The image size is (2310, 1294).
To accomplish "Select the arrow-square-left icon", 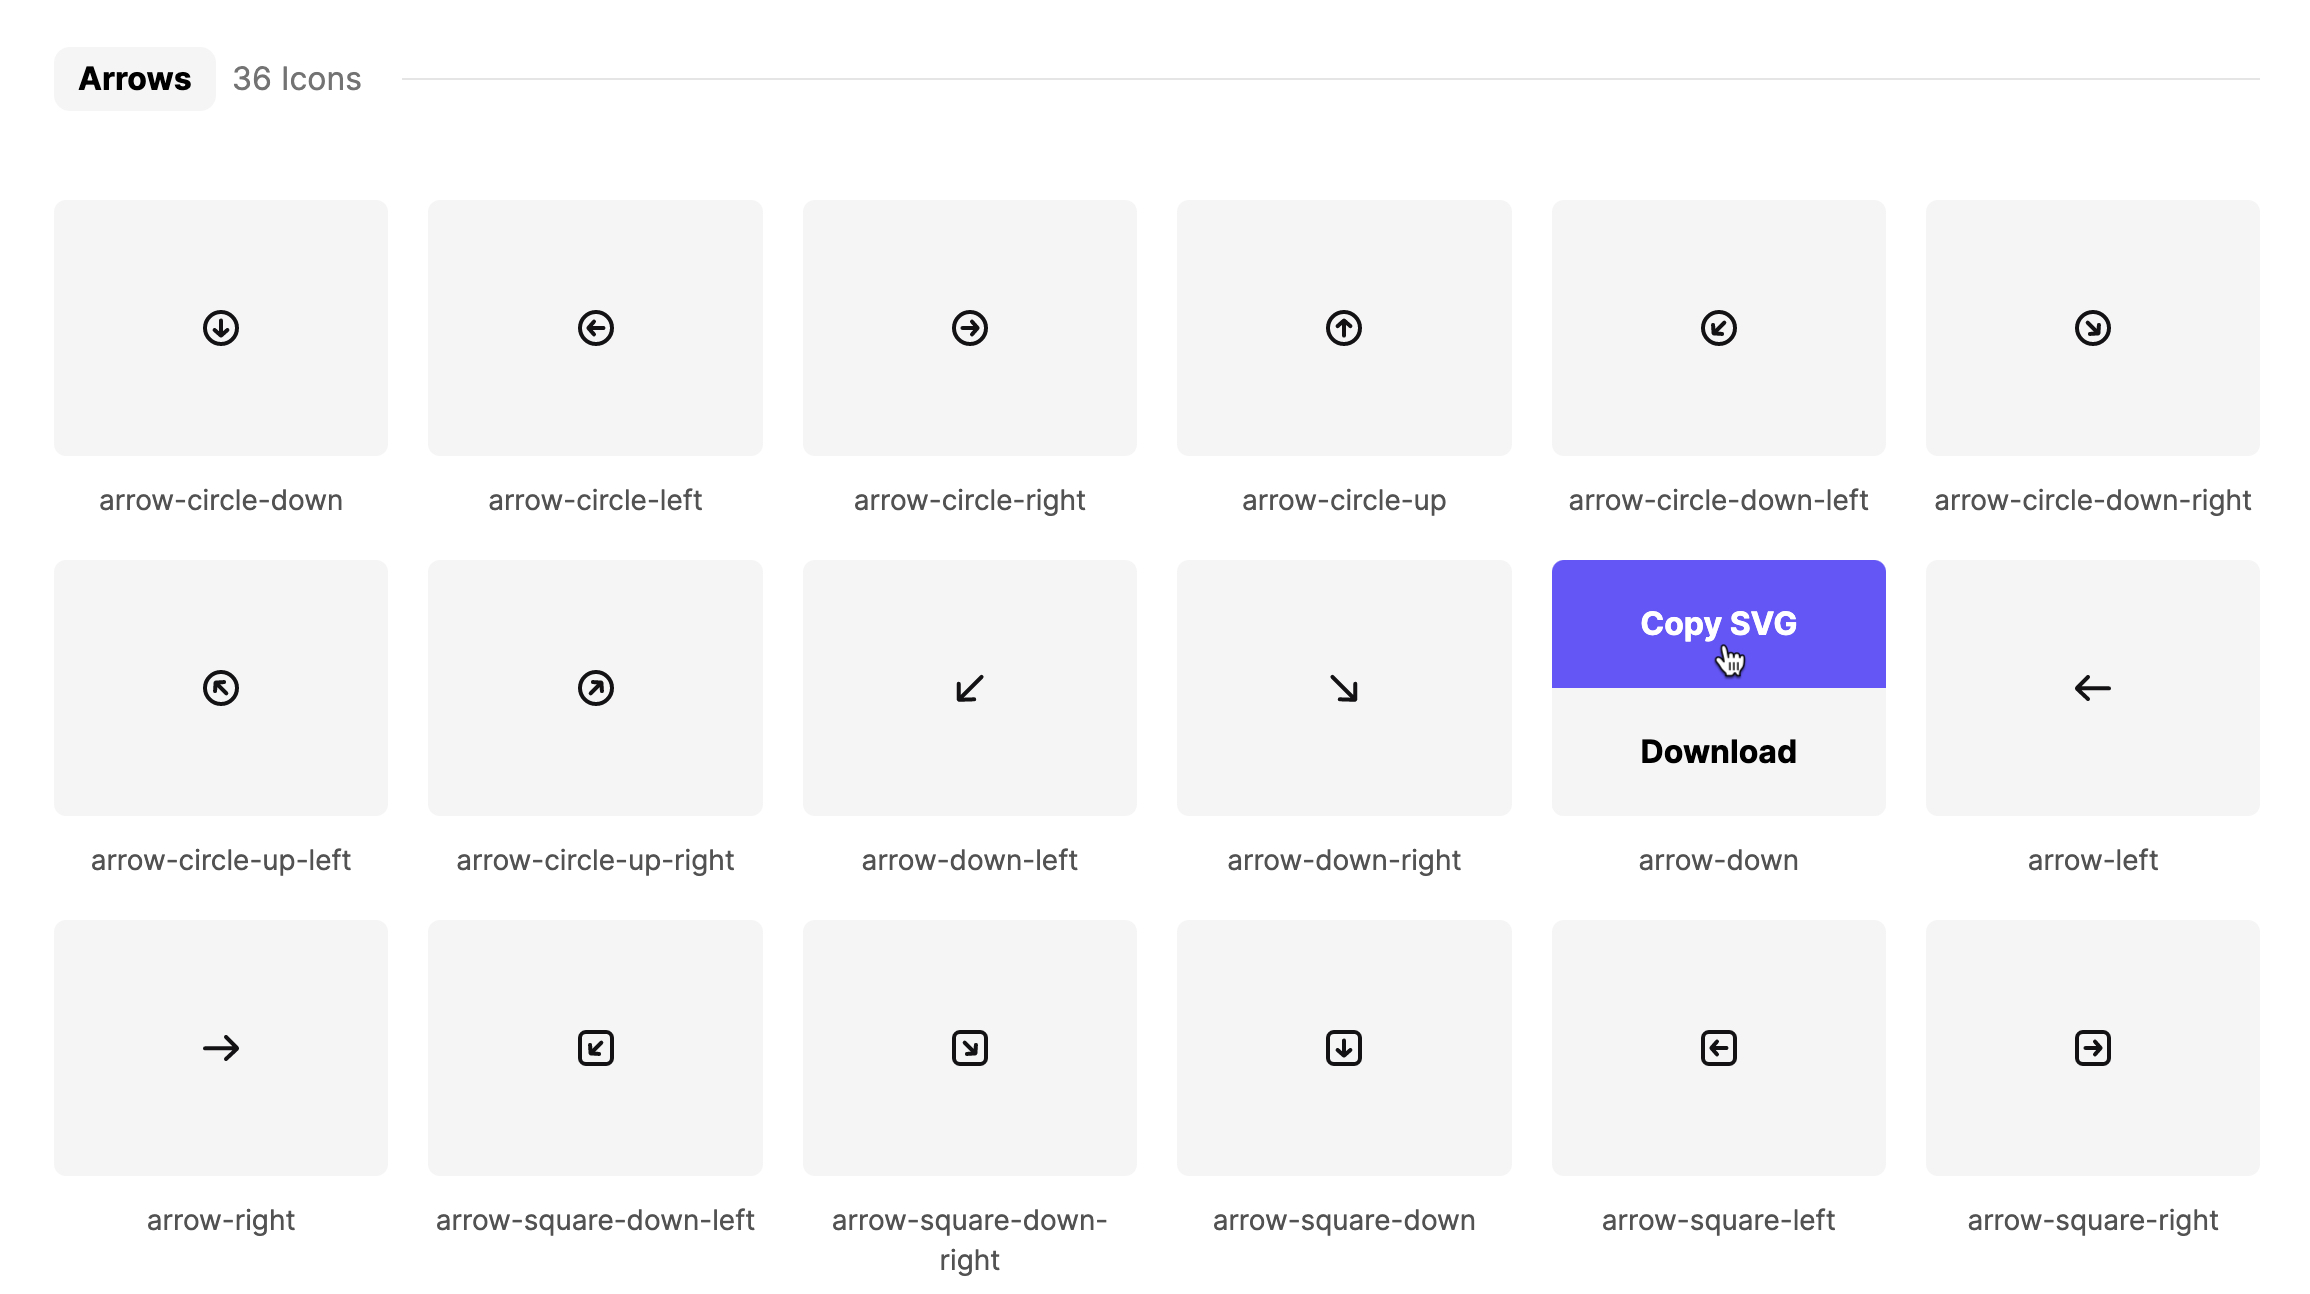I will [1718, 1048].
